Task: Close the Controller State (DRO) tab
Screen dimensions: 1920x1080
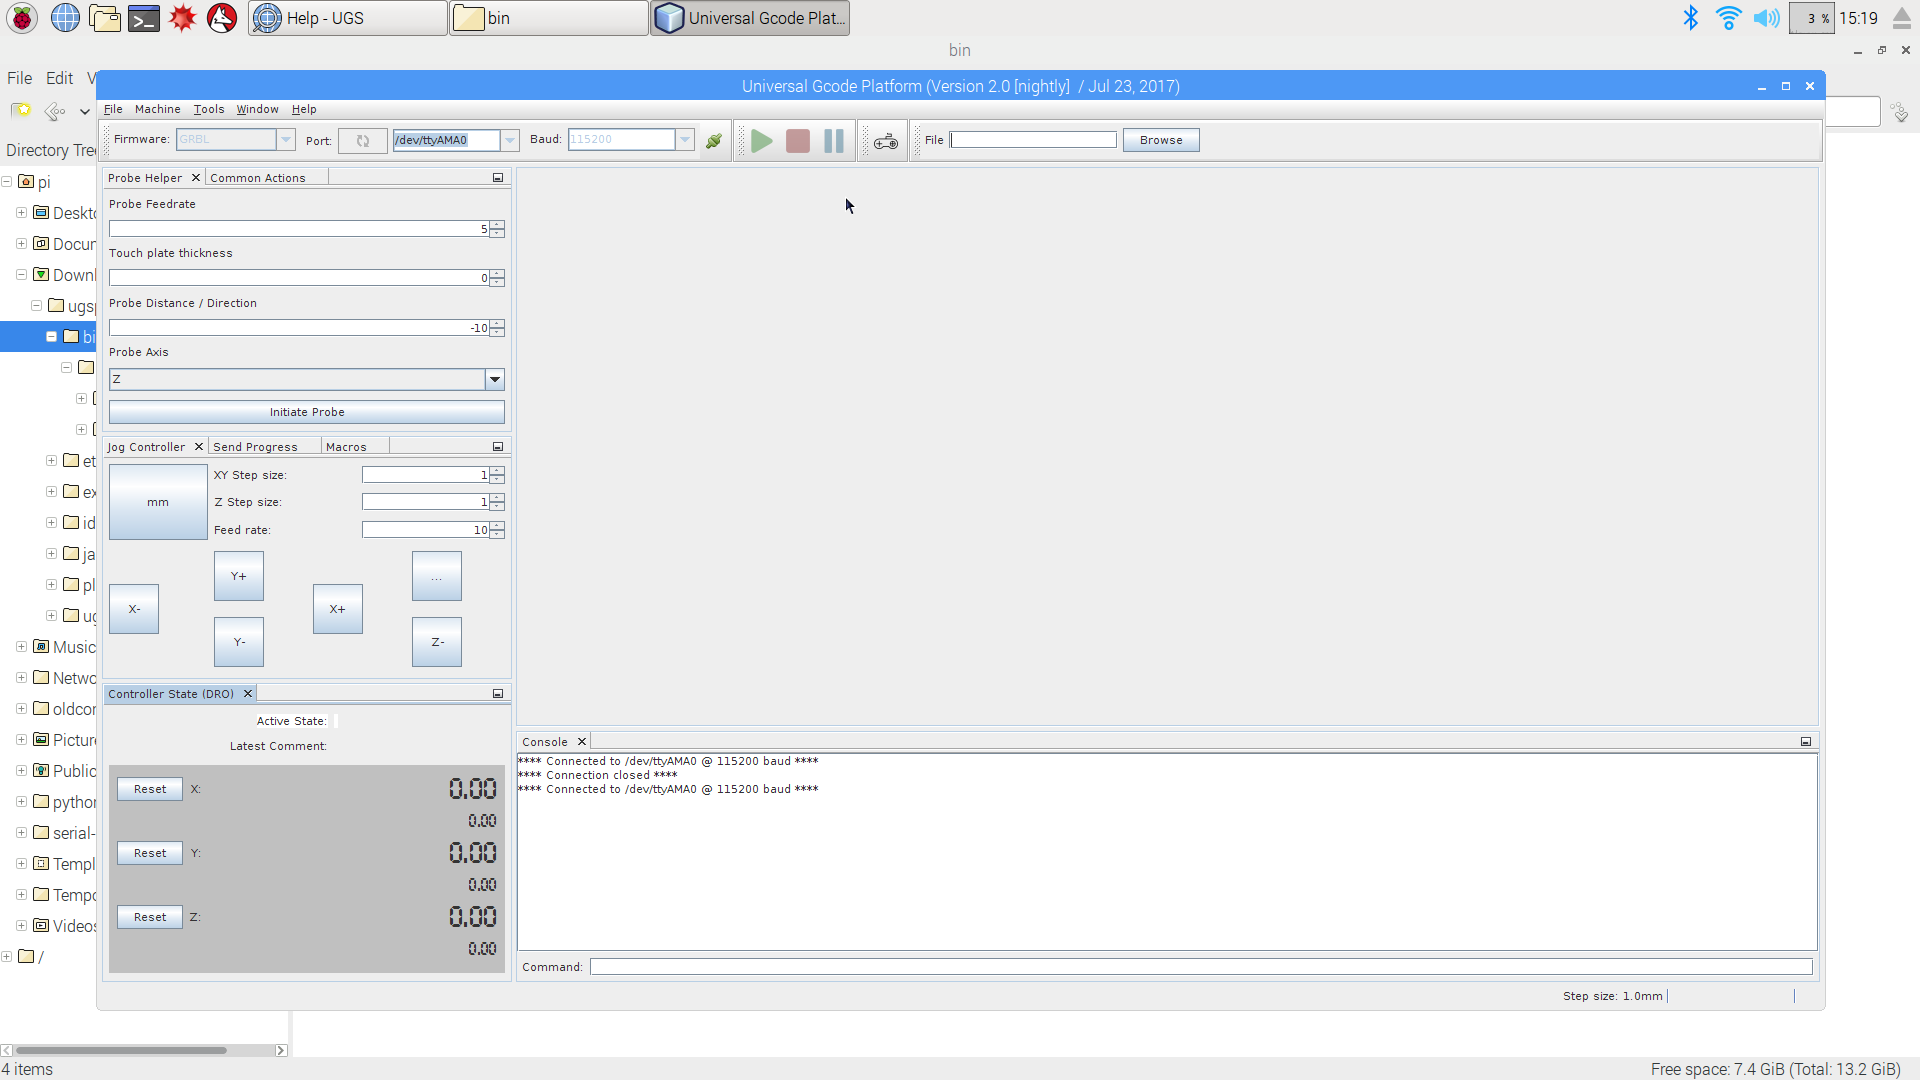Action: 248,694
